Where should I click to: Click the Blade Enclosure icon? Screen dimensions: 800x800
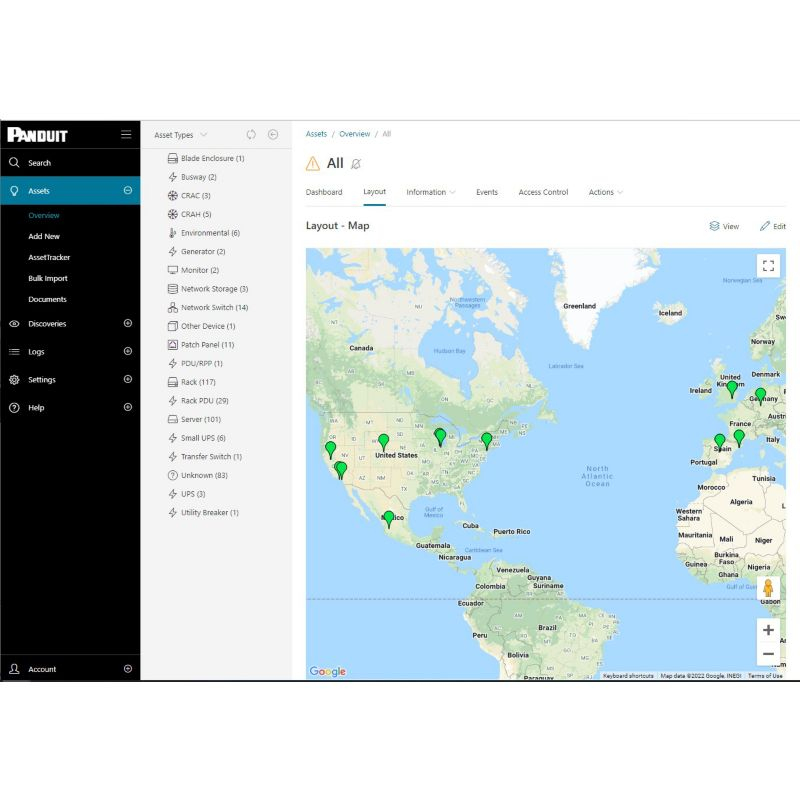click(x=173, y=159)
